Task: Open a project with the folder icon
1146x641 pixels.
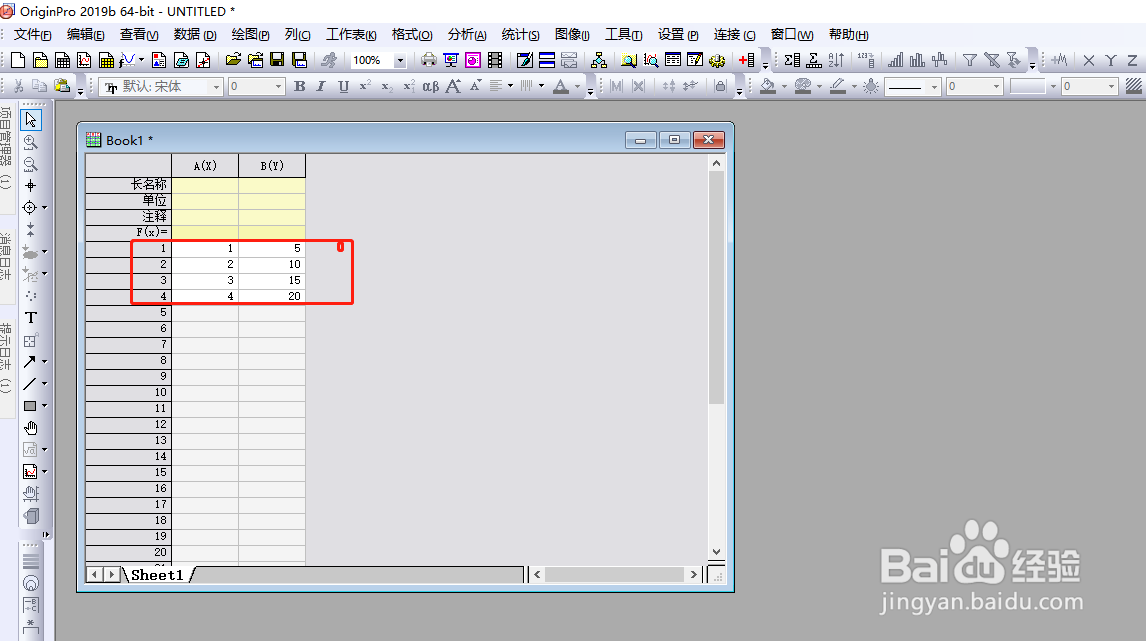Action: 233,60
